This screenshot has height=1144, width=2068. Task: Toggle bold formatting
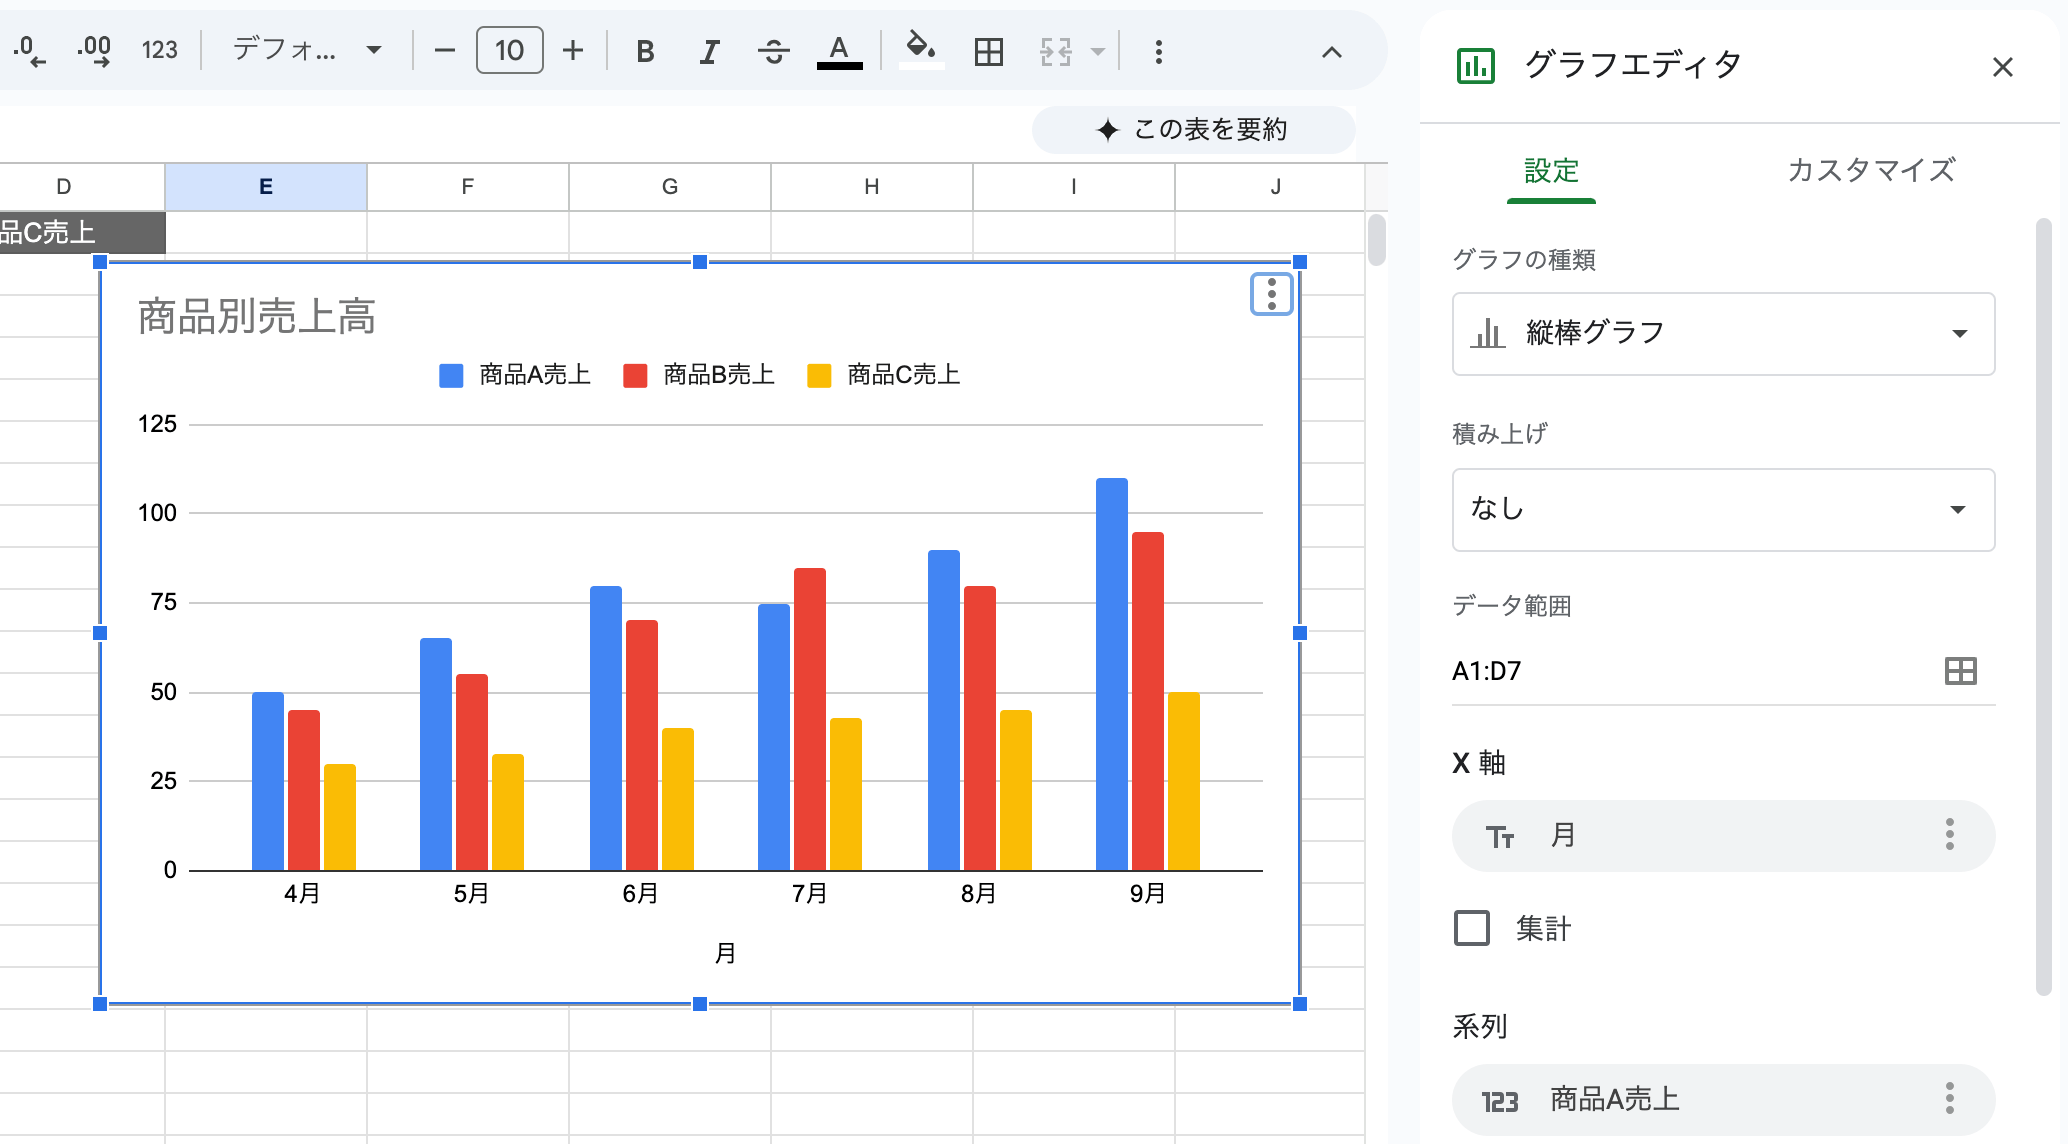coord(645,51)
